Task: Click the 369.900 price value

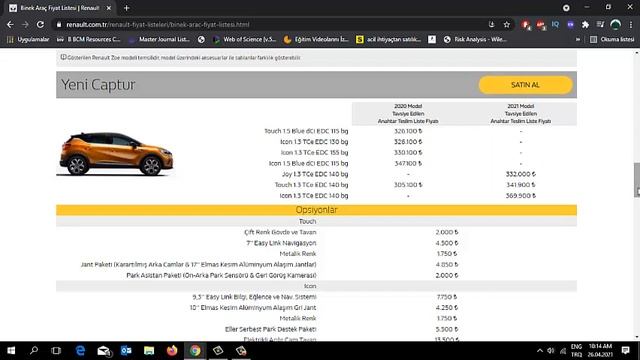Action: 520,196
